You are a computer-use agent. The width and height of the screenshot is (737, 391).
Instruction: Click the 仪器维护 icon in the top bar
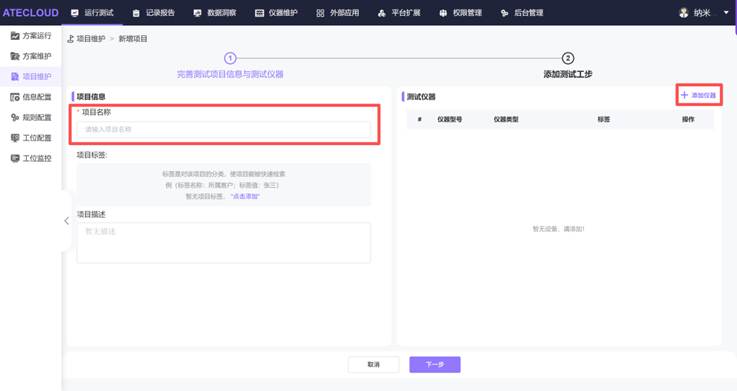(259, 13)
